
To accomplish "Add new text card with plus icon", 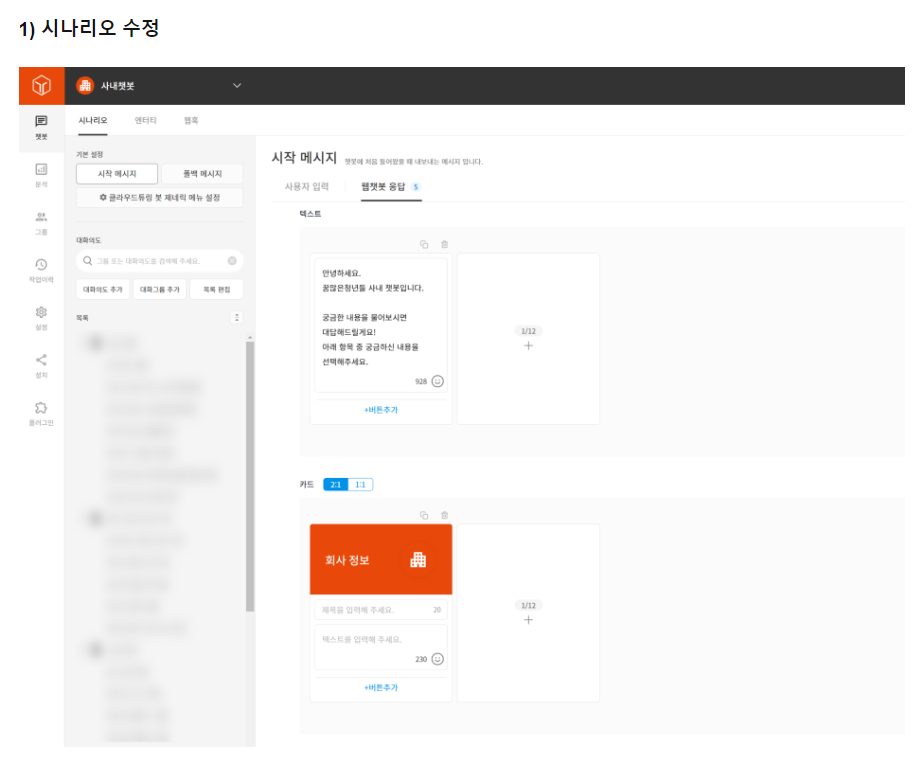I will point(529,346).
